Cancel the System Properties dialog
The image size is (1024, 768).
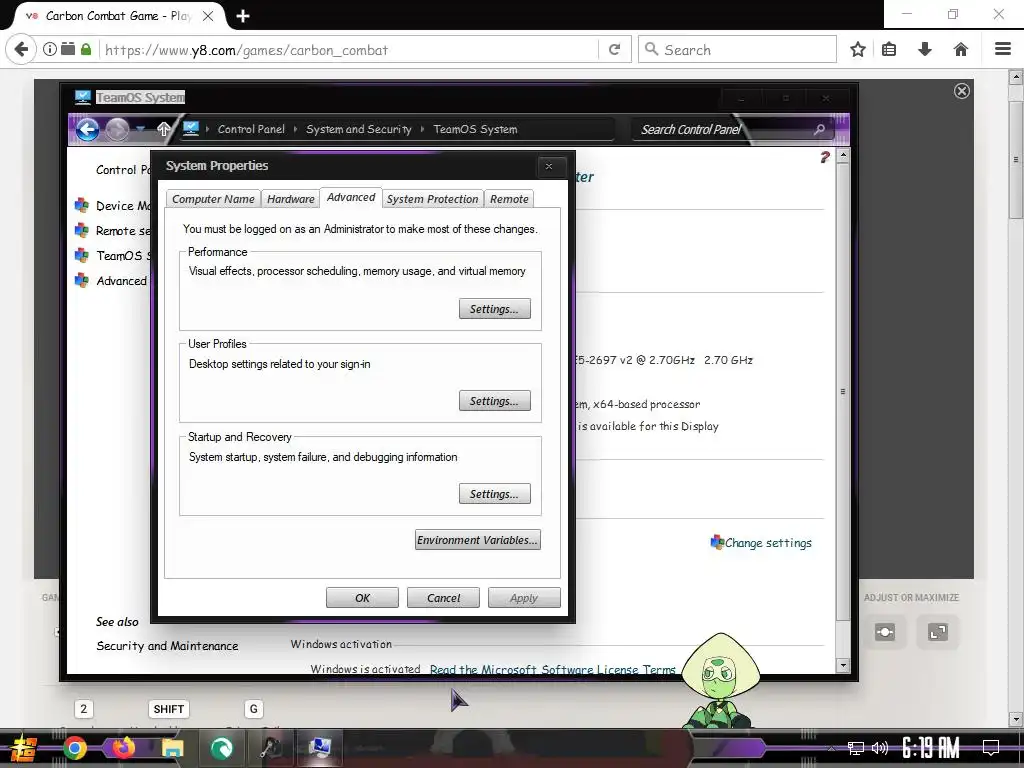443,598
